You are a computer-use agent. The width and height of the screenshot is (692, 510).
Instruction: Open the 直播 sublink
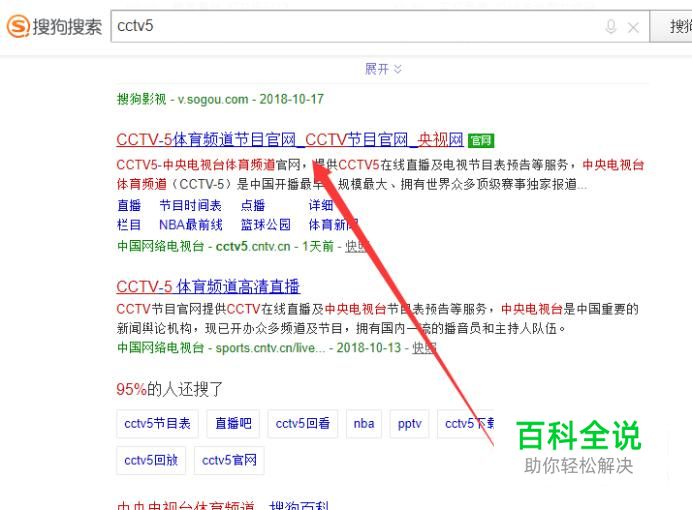(129, 205)
